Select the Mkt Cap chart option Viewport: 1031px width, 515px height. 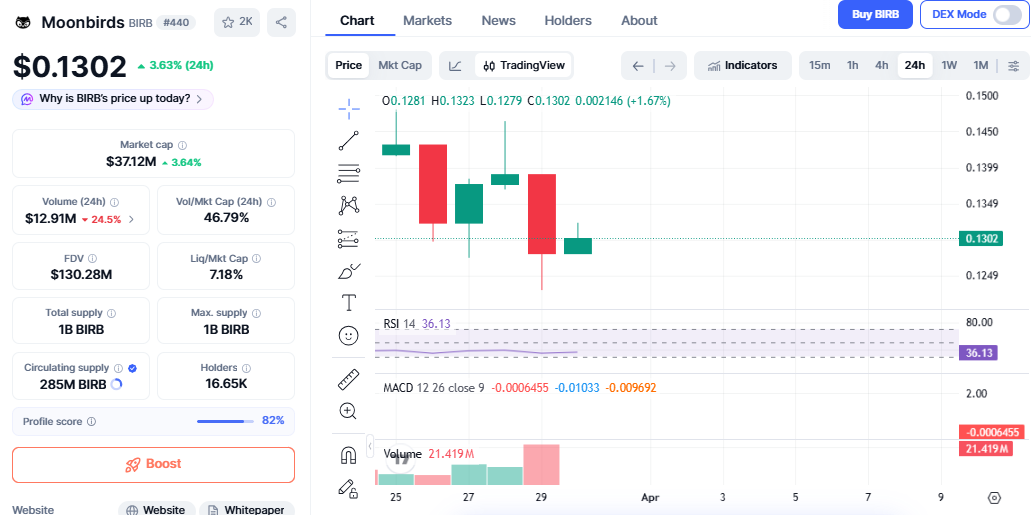(x=400, y=65)
